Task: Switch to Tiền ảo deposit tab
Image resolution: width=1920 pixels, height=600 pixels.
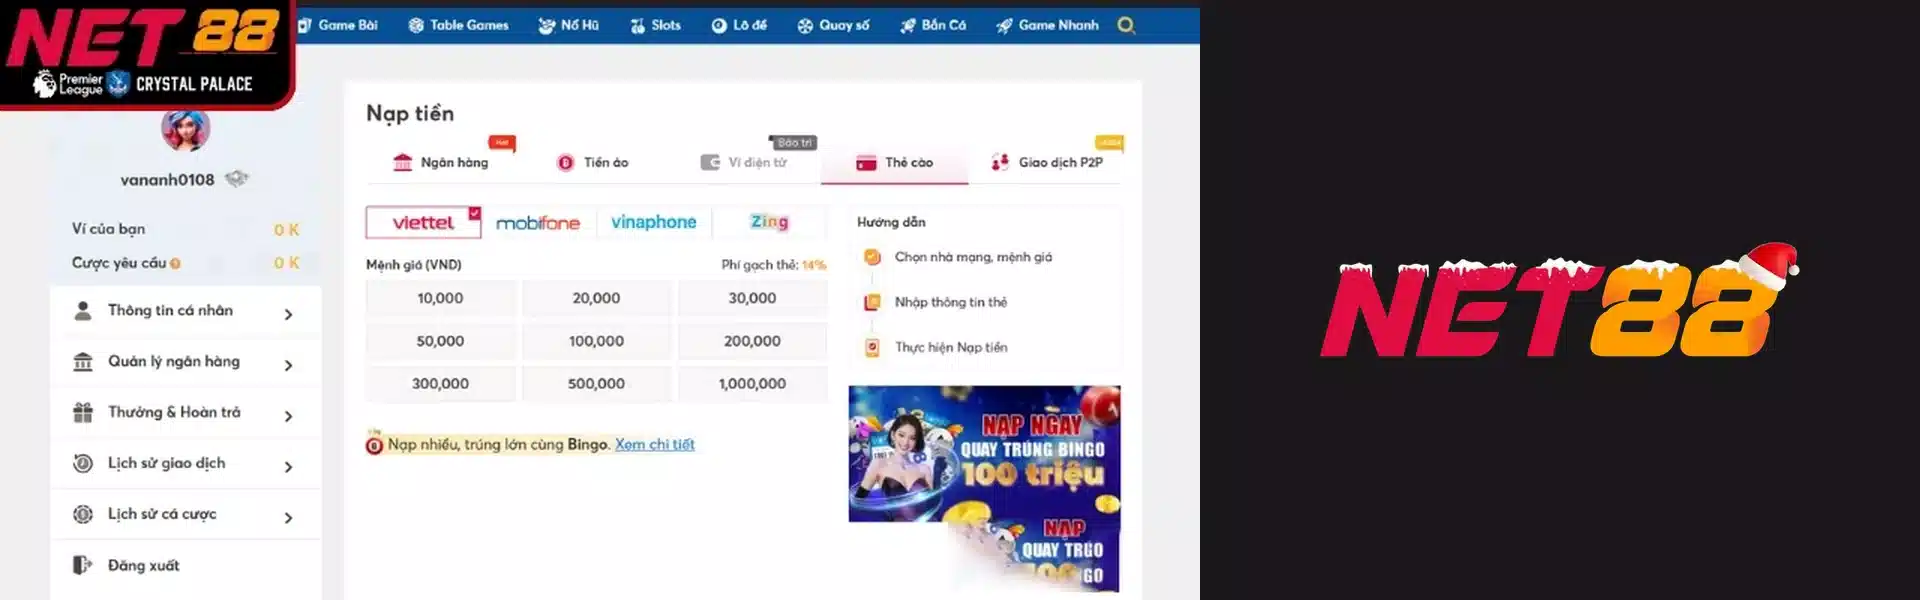Action: pos(593,162)
